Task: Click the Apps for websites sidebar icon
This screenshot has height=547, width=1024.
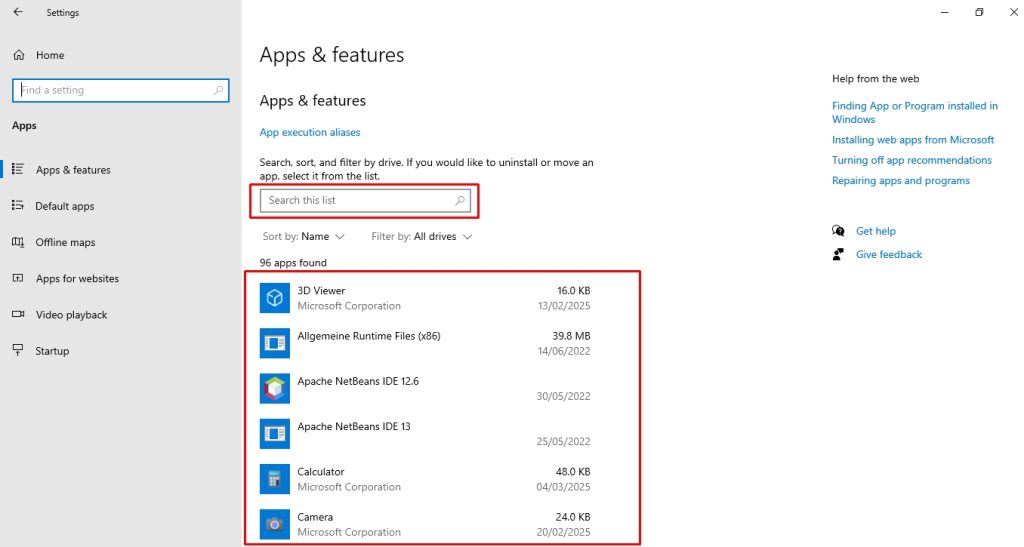Action: [x=18, y=278]
